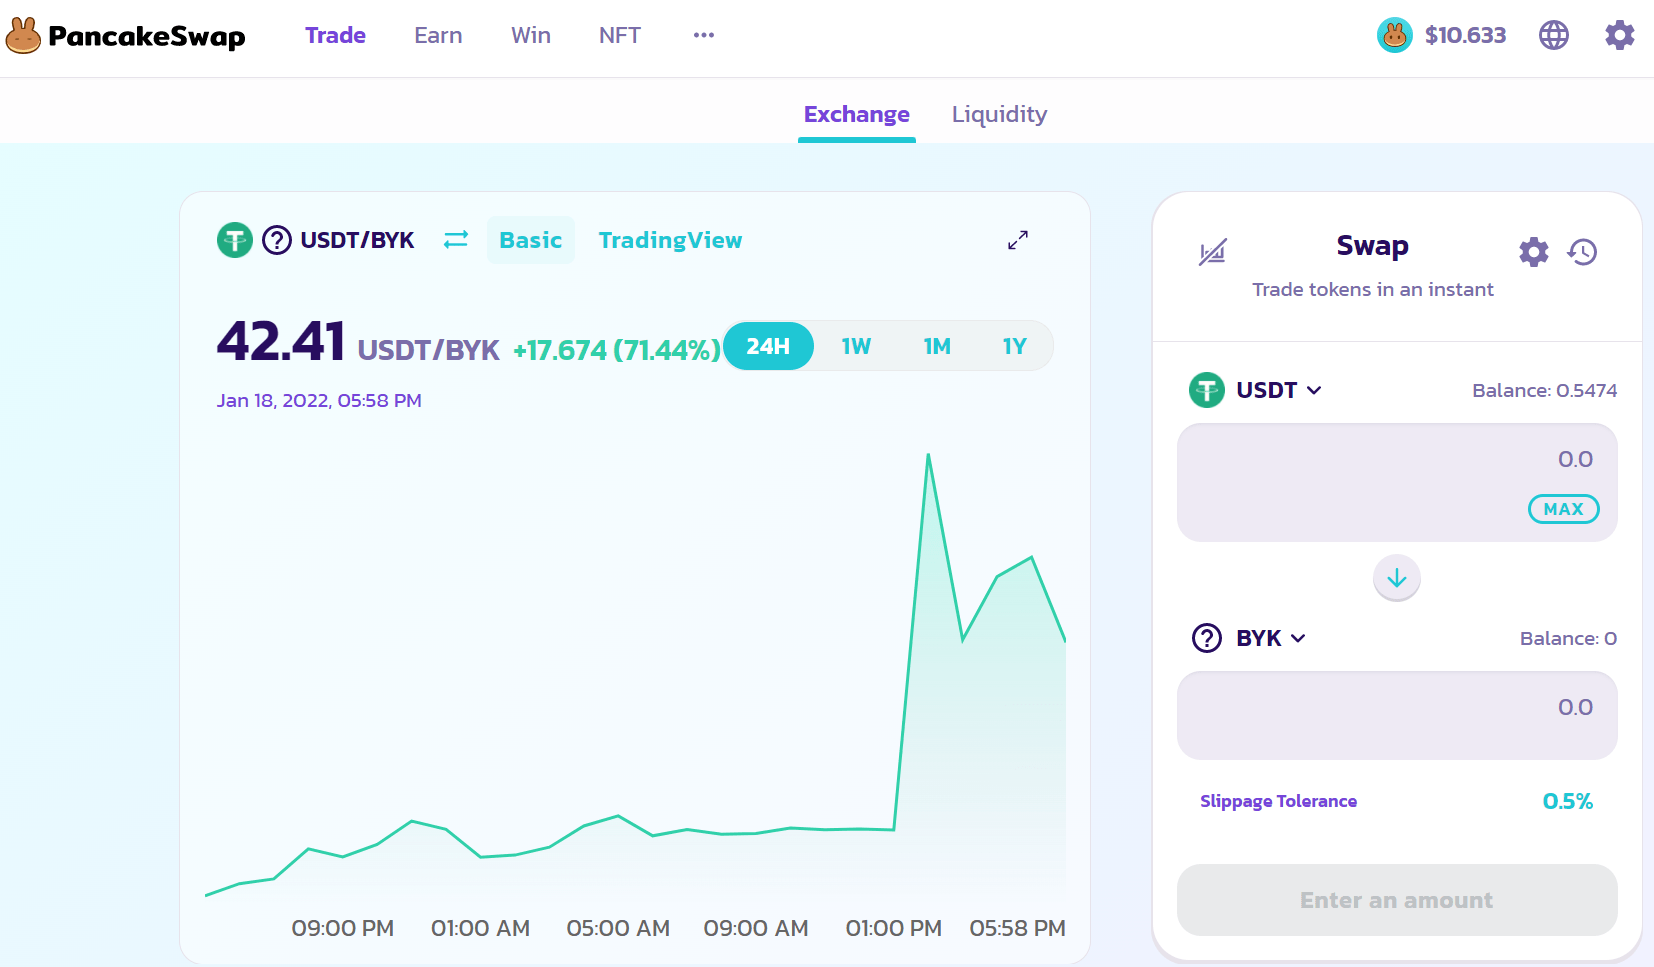Click the MAX balance button
The width and height of the screenshot is (1654, 967).
coord(1563,509)
